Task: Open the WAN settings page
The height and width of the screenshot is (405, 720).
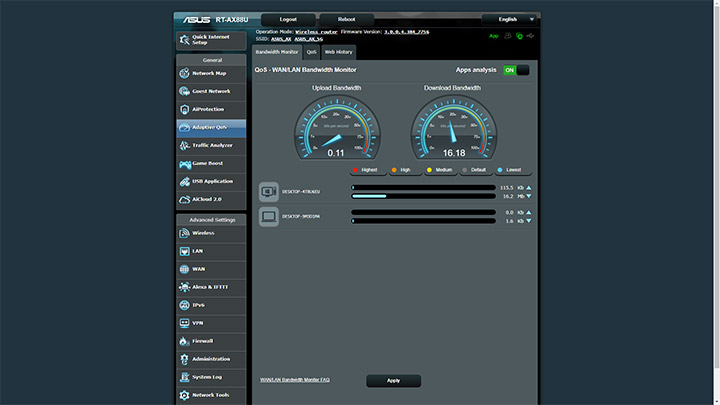Action: click(x=211, y=269)
